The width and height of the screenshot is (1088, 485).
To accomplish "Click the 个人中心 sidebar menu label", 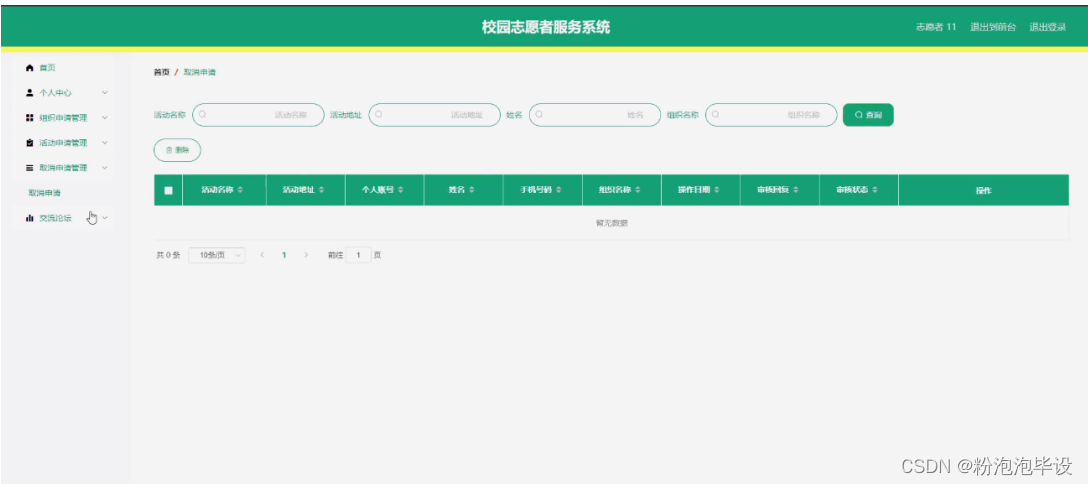I will tap(56, 92).
